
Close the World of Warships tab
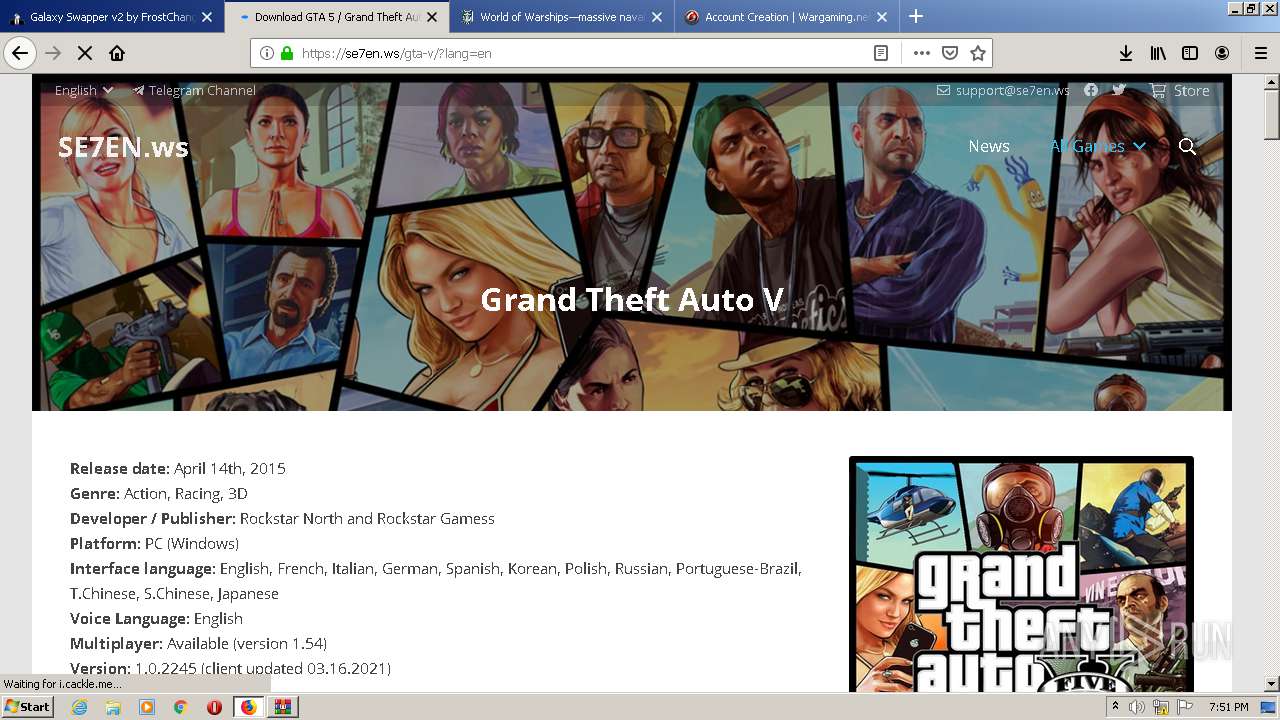tap(657, 17)
